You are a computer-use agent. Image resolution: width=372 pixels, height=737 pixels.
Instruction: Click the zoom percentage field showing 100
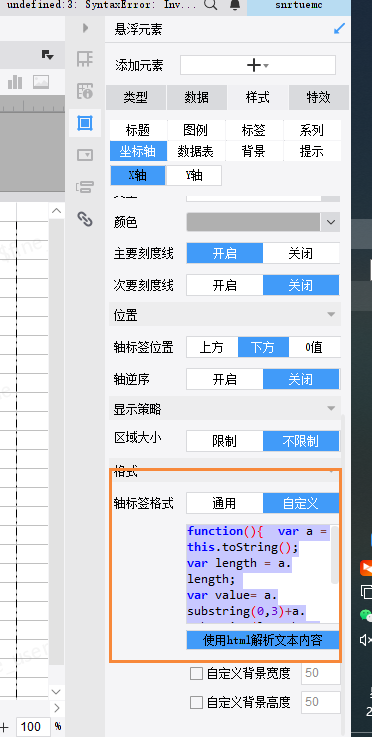point(32,727)
